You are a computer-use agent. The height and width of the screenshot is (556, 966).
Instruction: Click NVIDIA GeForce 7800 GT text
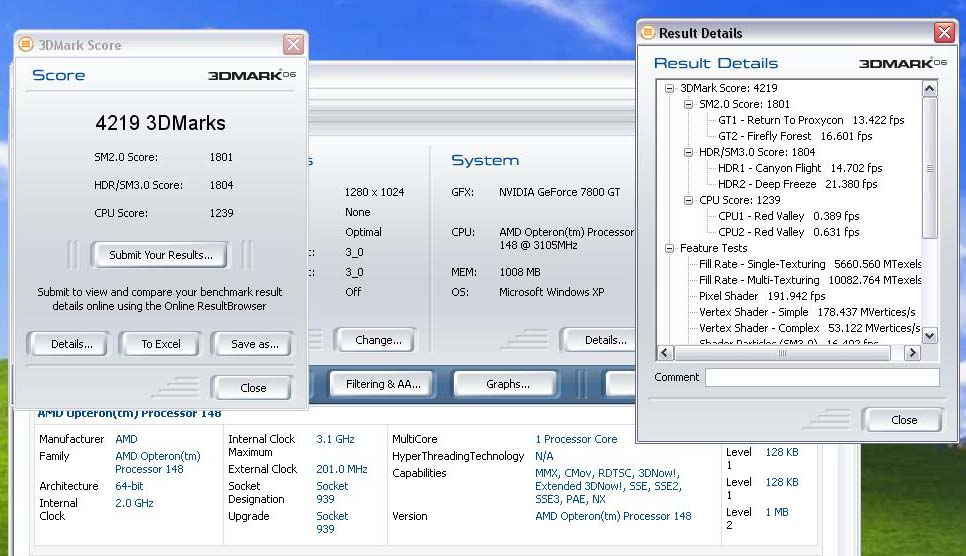point(559,192)
